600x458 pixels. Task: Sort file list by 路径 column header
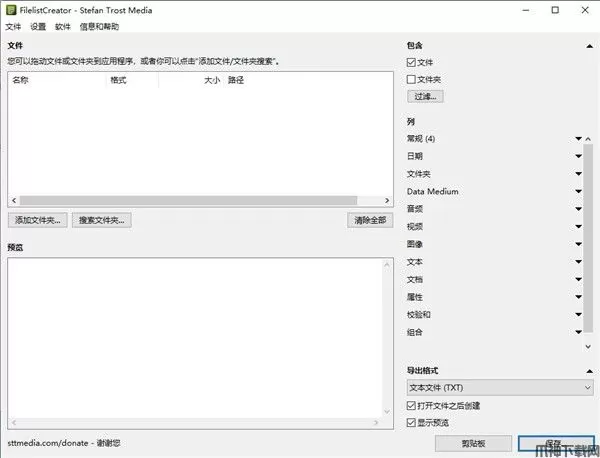tap(236, 80)
